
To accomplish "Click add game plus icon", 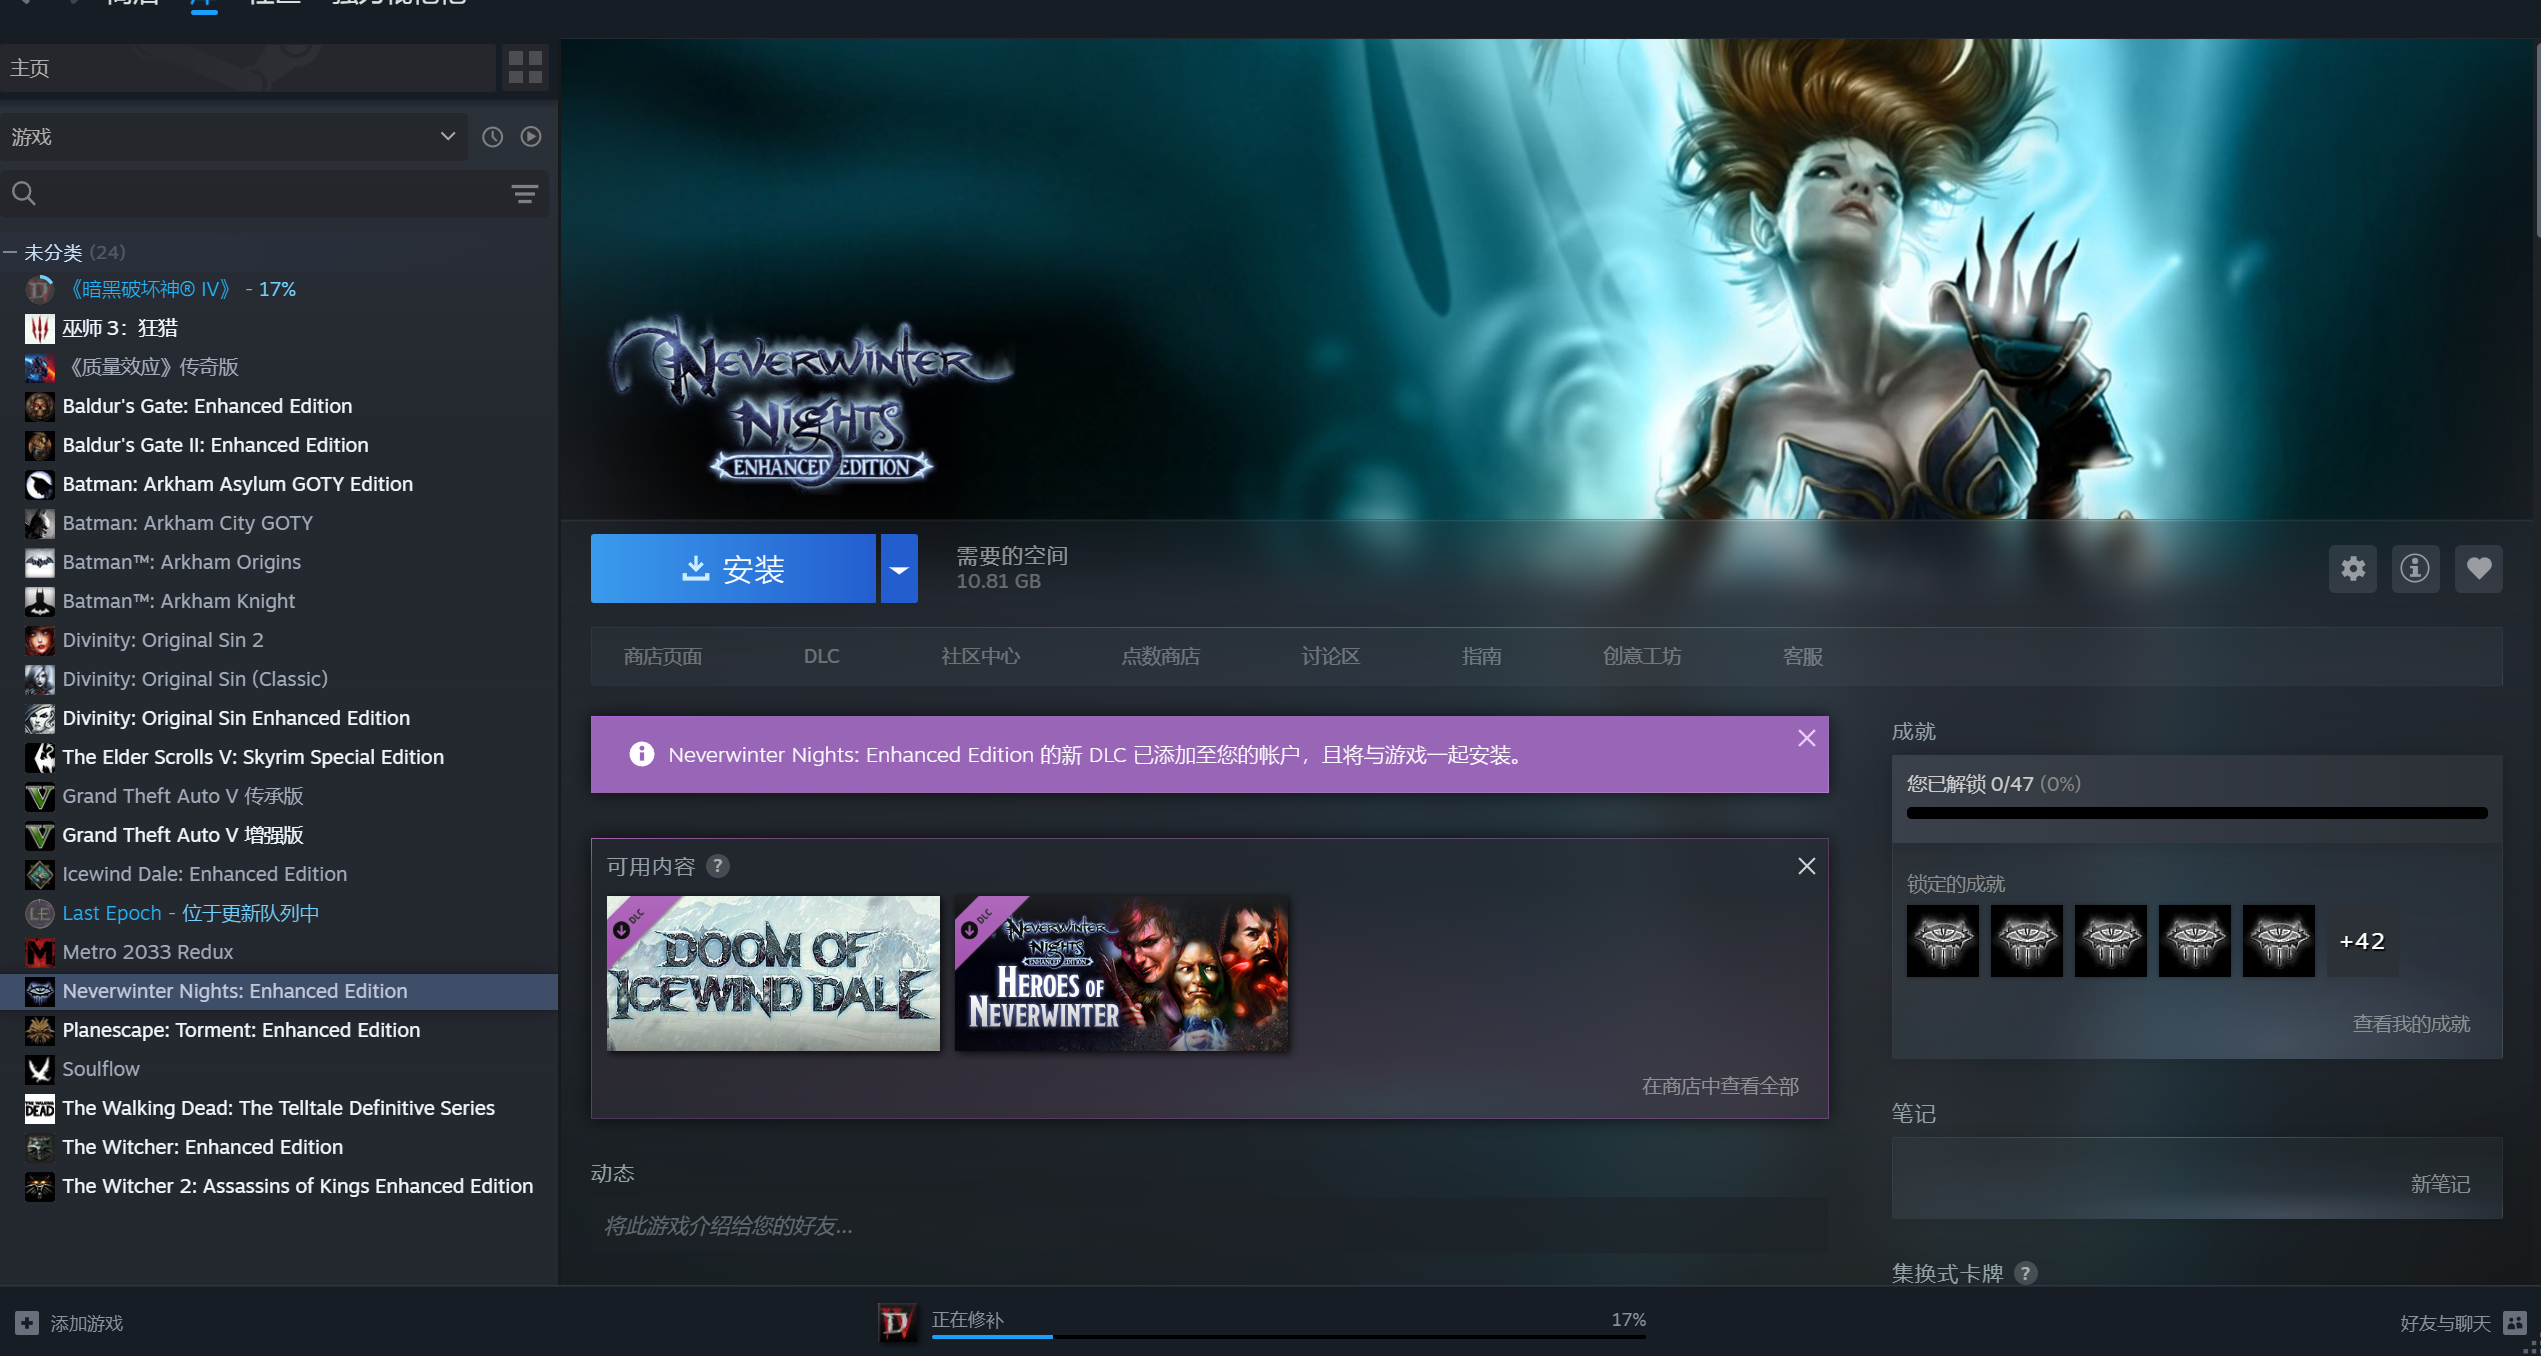I will [27, 1323].
